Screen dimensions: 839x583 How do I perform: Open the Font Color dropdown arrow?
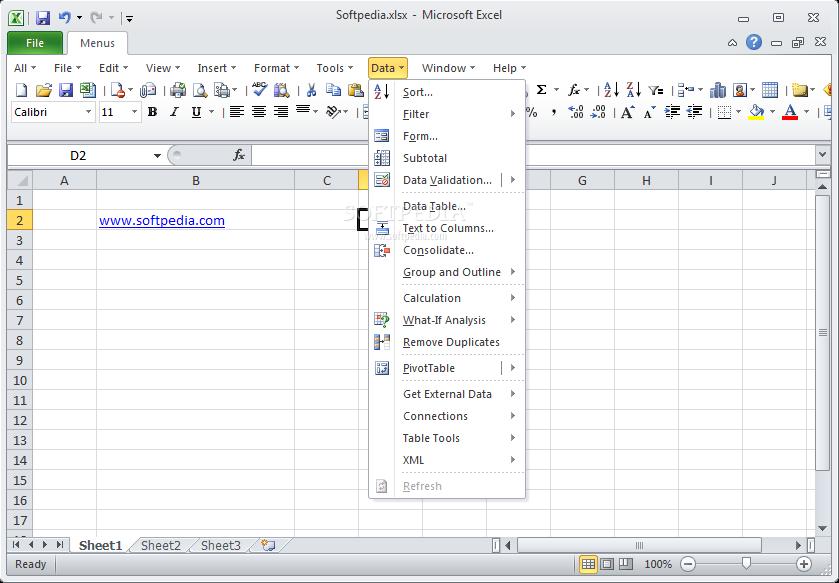click(806, 112)
